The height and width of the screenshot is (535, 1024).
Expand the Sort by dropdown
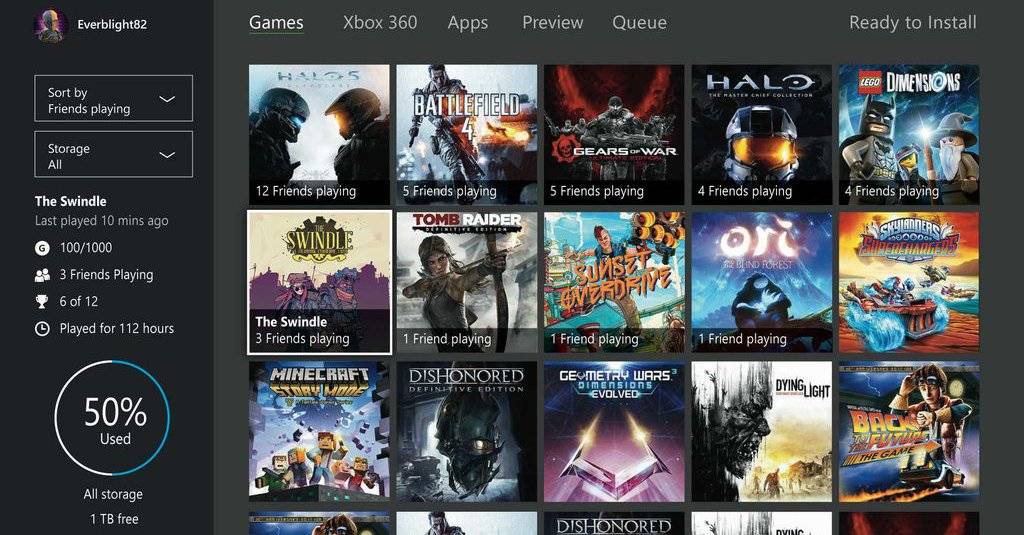click(114, 98)
